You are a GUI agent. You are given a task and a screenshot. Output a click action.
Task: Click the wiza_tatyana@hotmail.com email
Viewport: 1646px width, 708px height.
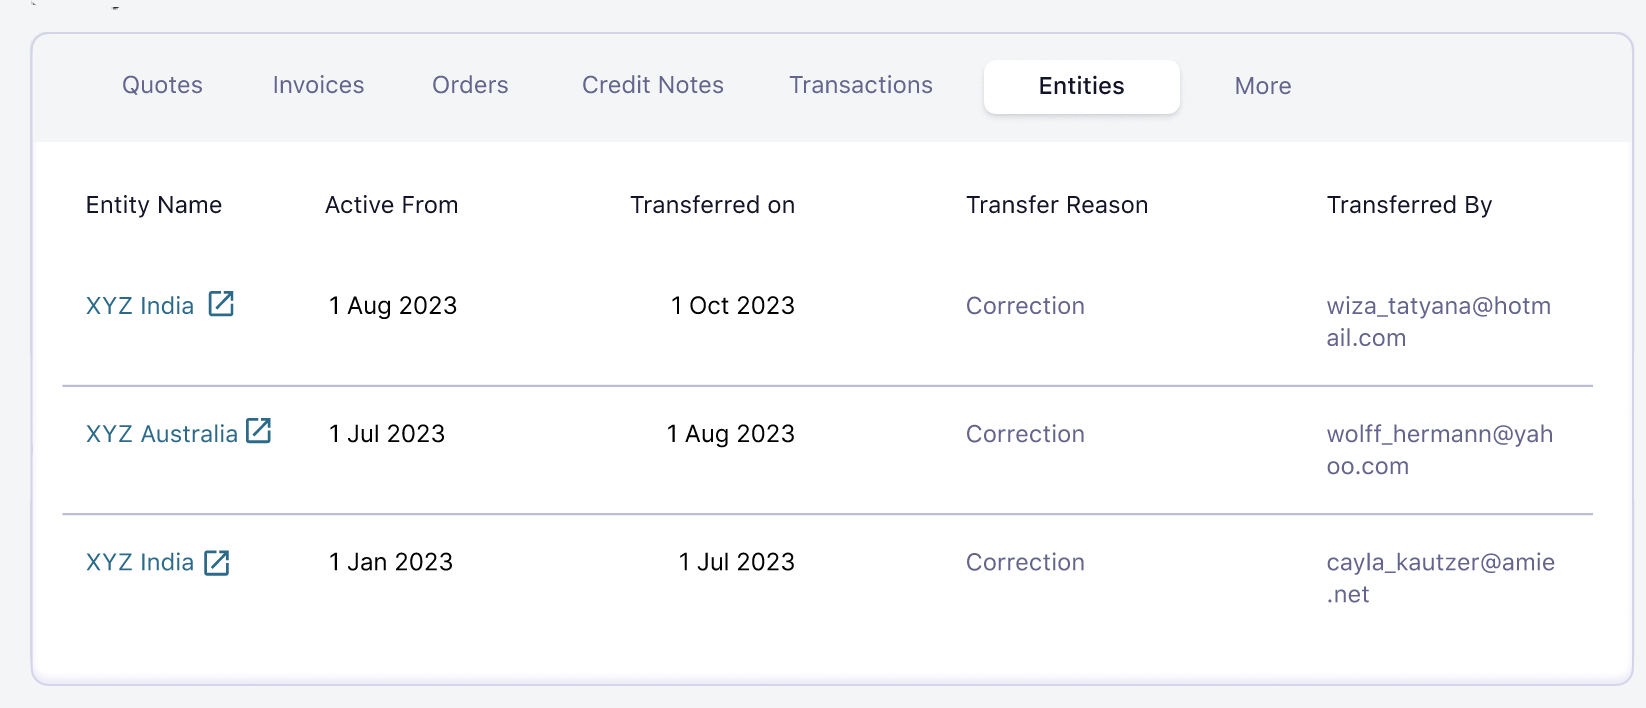point(1438,322)
